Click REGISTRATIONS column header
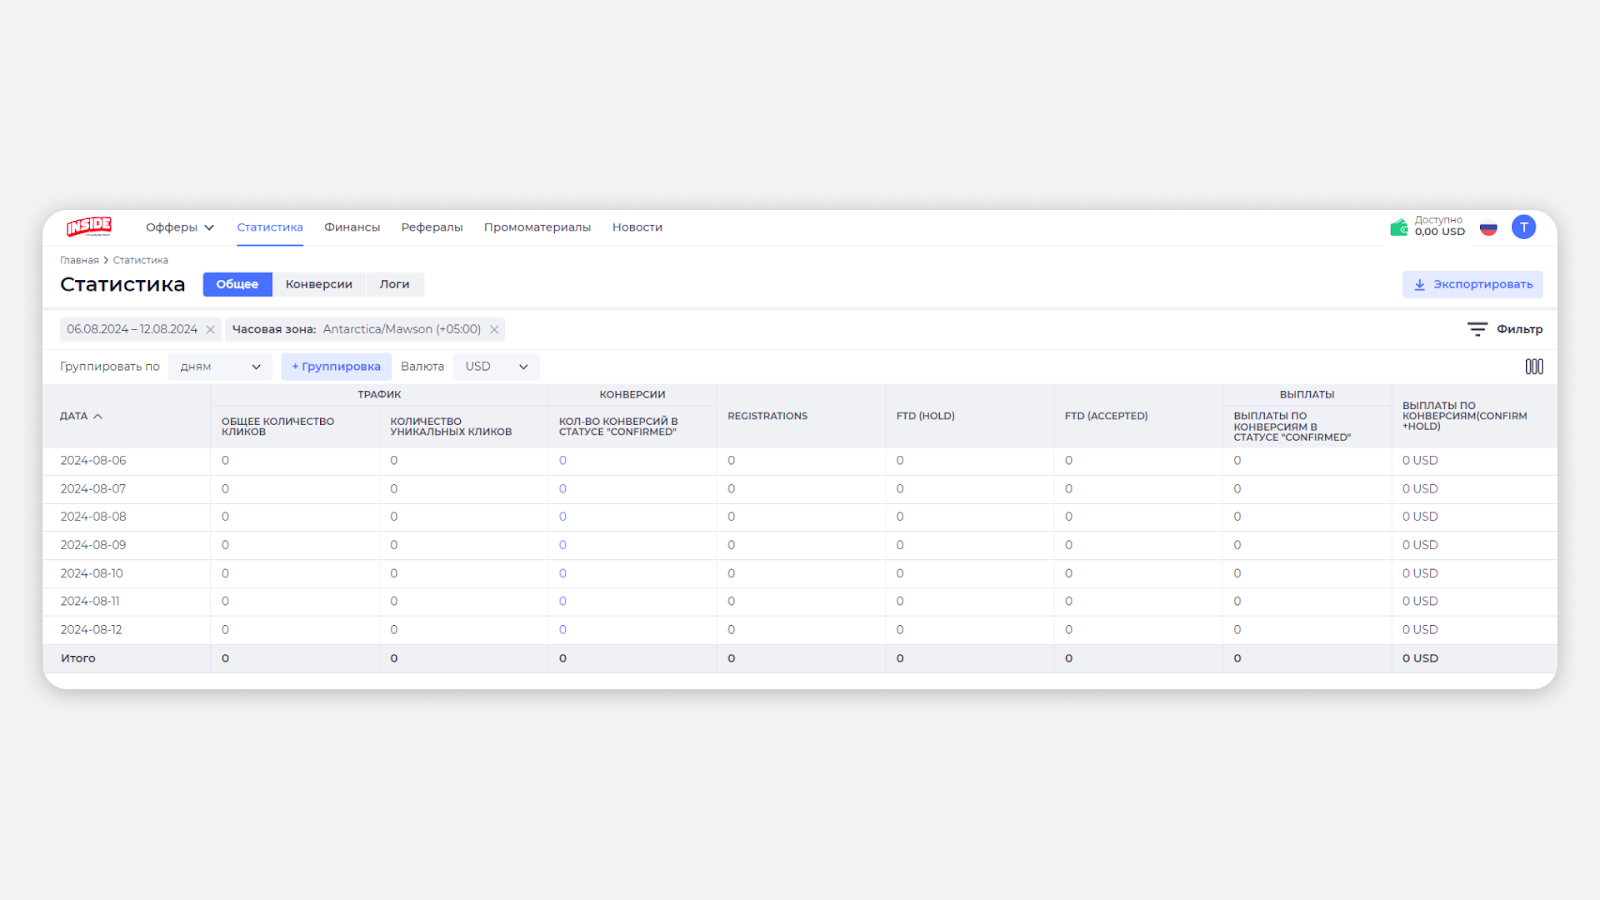1600x900 pixels. point(767,416)
